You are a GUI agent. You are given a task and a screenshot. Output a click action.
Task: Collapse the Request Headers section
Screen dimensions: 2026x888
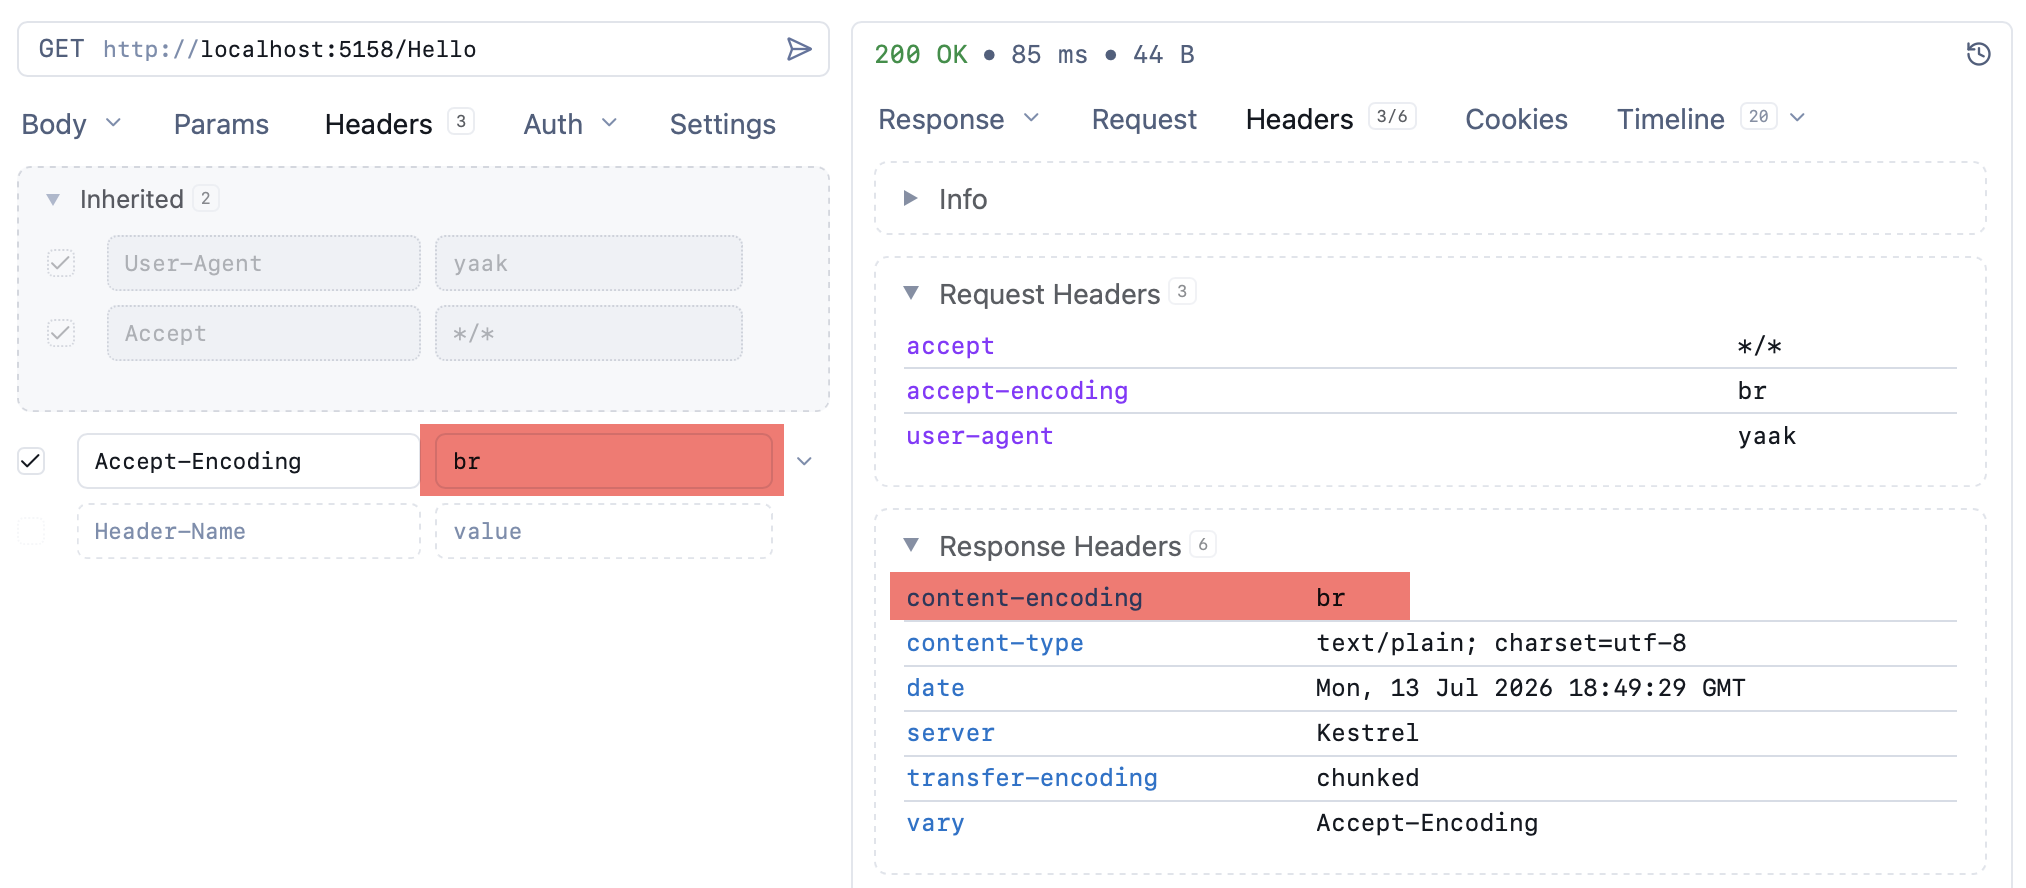click(x=911, y=293)
